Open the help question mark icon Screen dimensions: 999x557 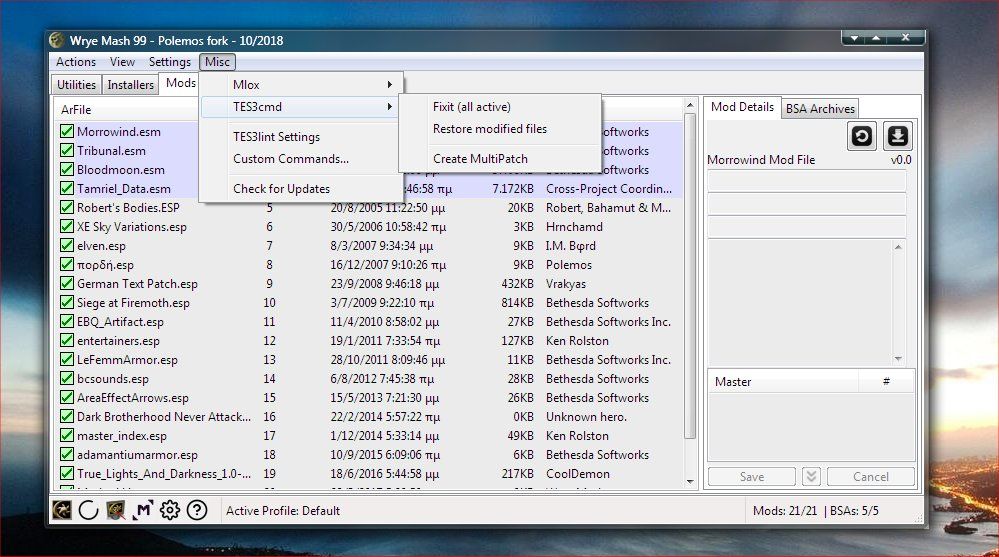(x=197, y=510)
